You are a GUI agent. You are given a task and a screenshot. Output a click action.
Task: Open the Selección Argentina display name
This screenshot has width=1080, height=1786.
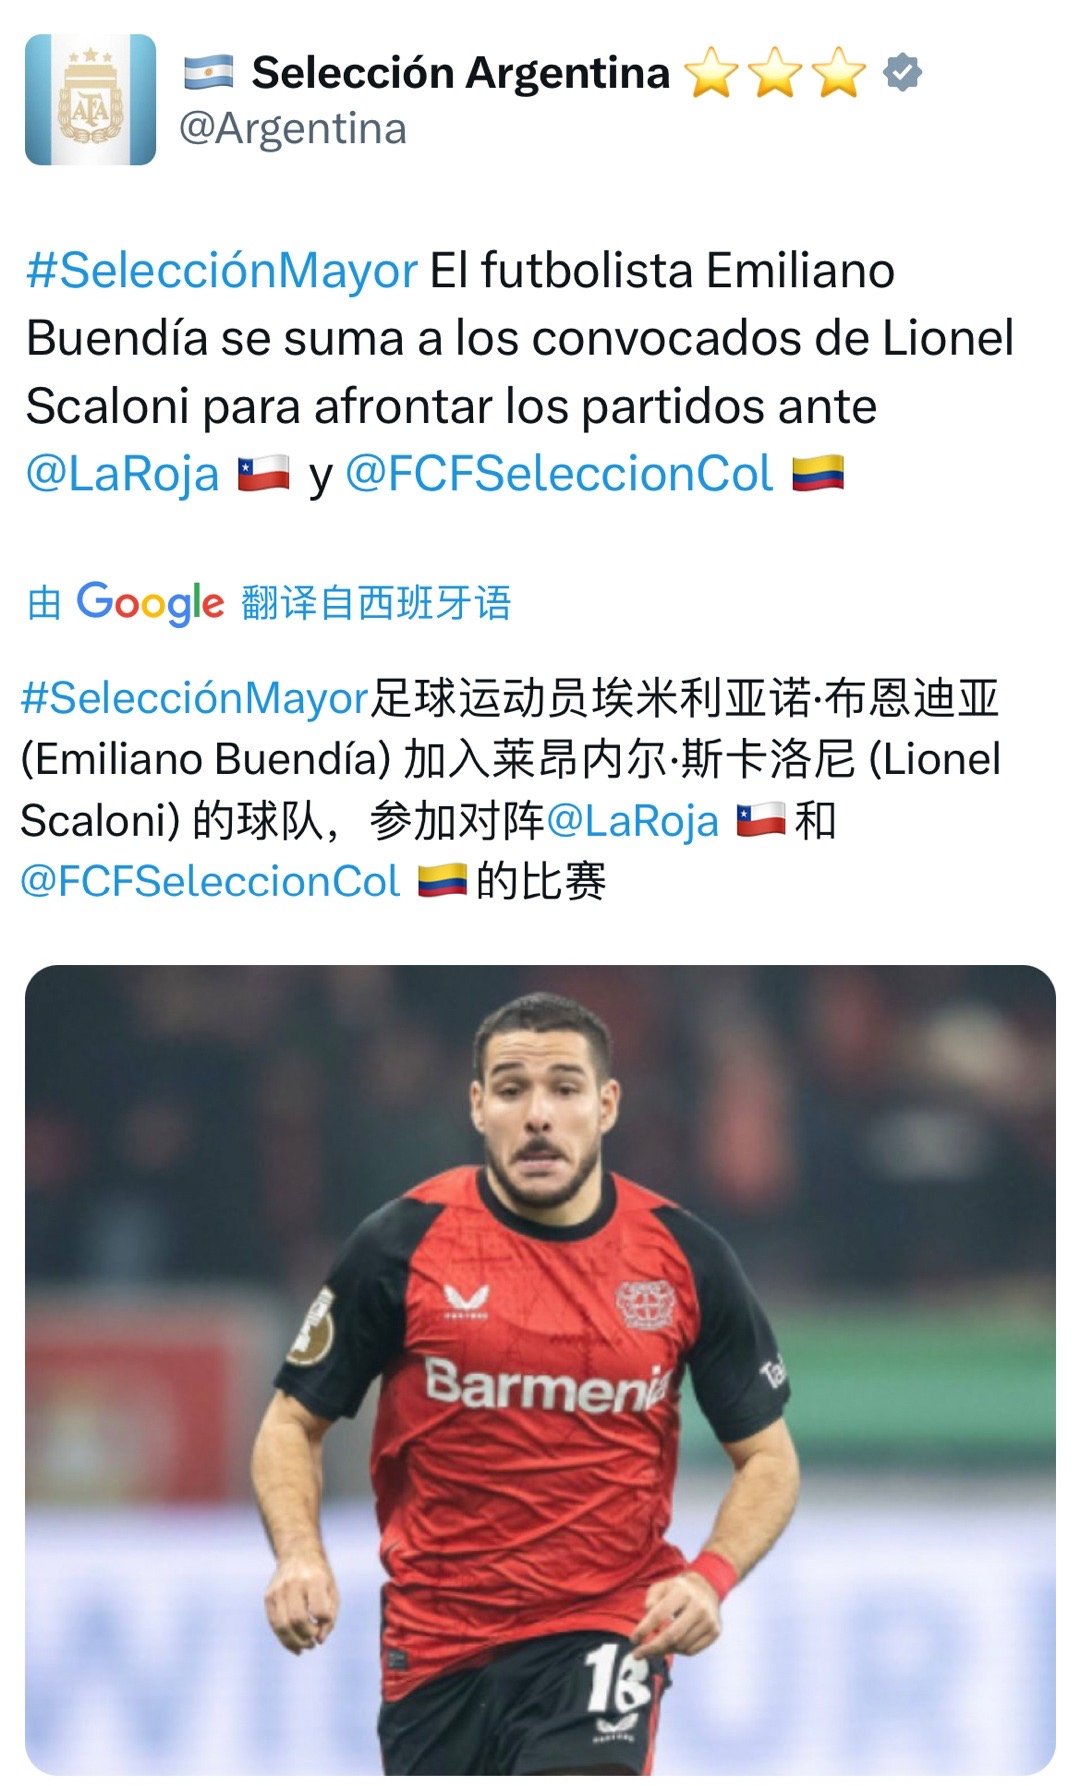[x=460, y=73]
